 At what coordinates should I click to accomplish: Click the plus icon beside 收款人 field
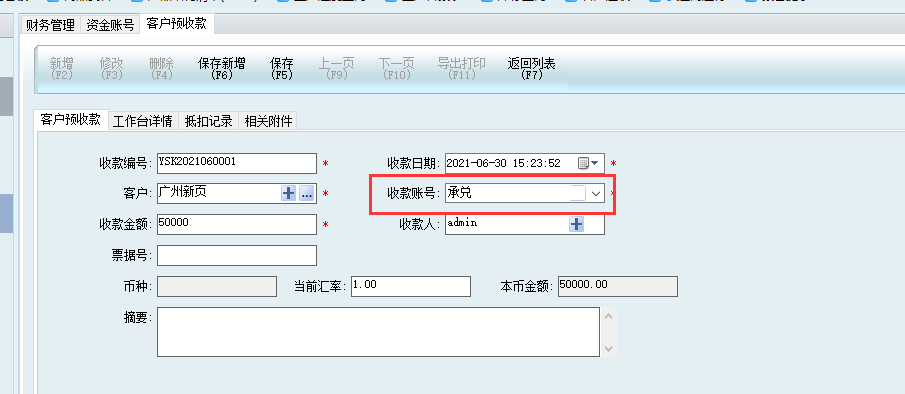pyautogui.click(x=577, y=224)
